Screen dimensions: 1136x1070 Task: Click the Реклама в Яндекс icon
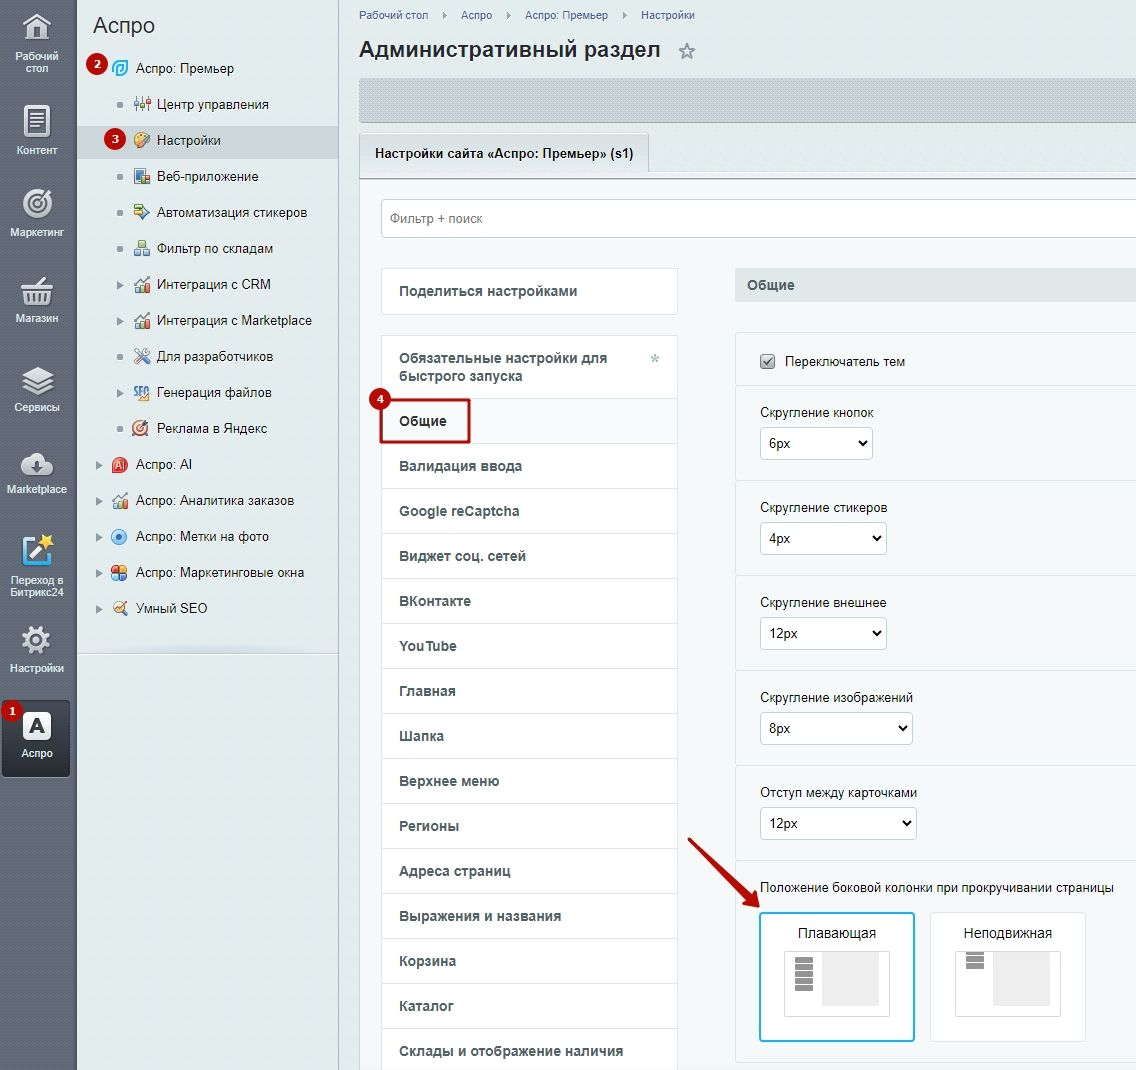(x=141, y=428)
